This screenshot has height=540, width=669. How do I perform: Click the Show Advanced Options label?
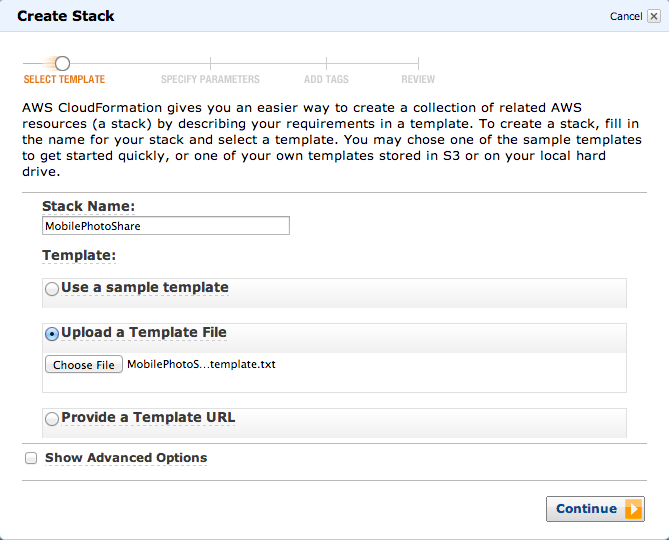(x=126, y=458)
